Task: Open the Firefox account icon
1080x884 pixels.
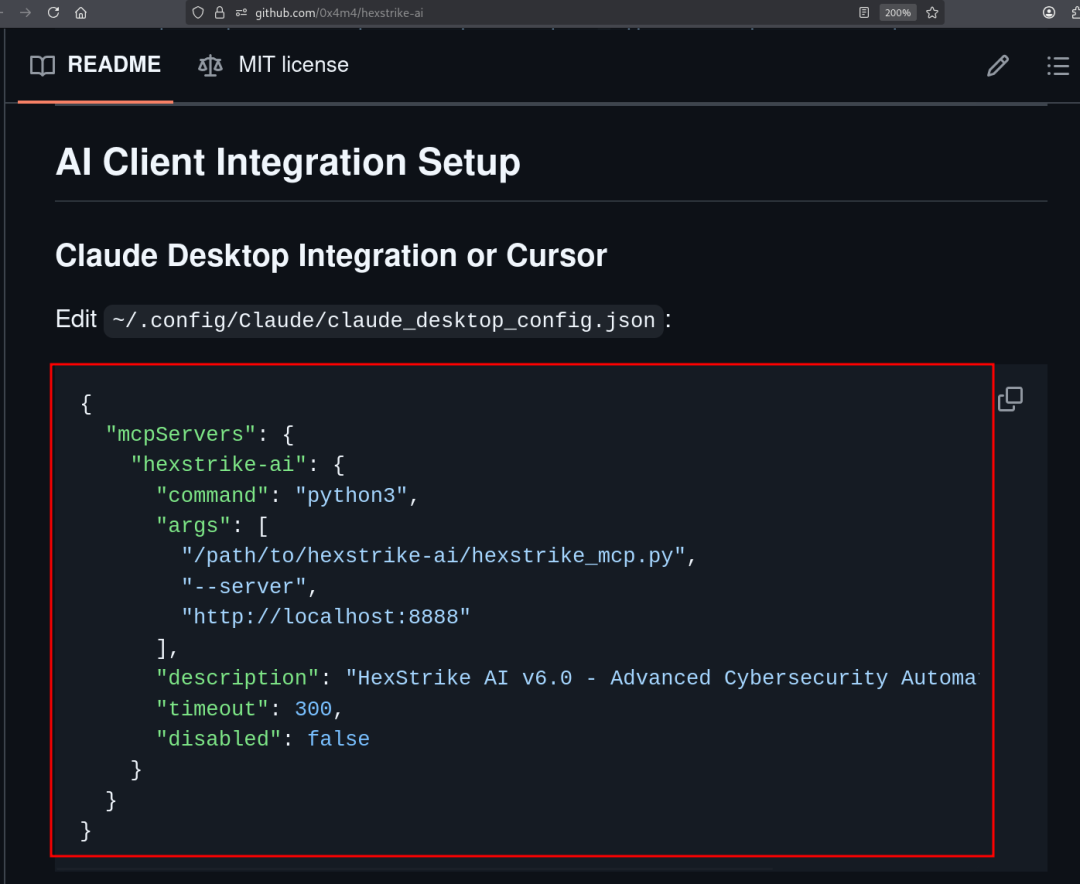Action: point(1049,12)
